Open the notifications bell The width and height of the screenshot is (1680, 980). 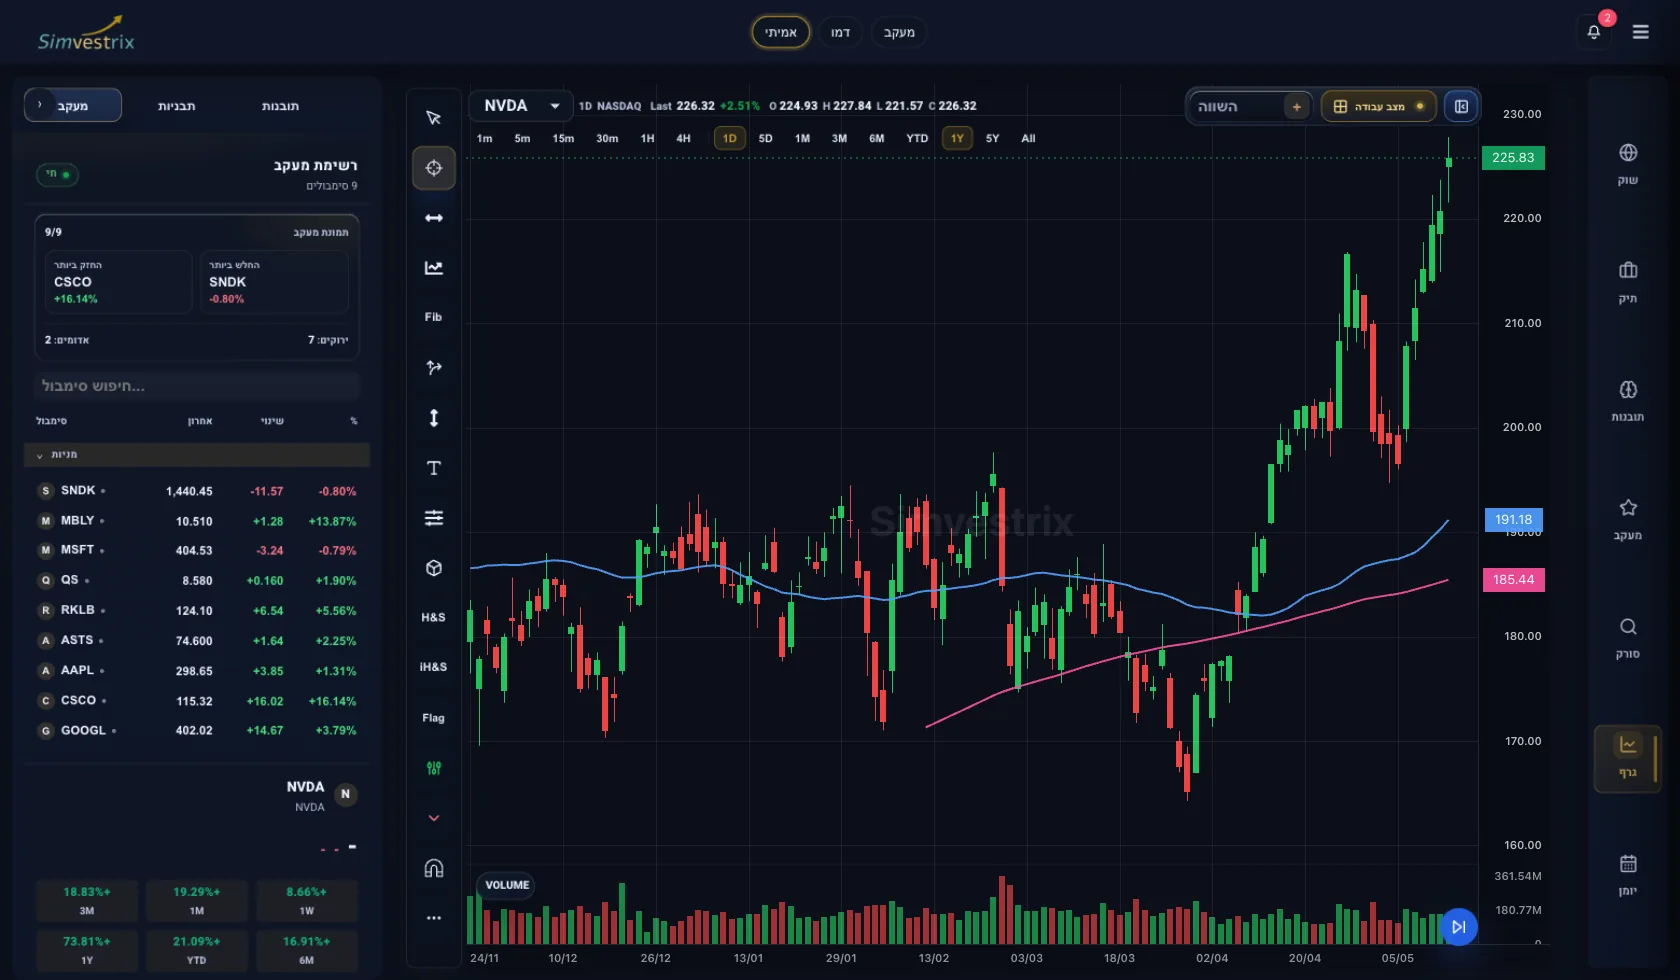[1594, 32]
